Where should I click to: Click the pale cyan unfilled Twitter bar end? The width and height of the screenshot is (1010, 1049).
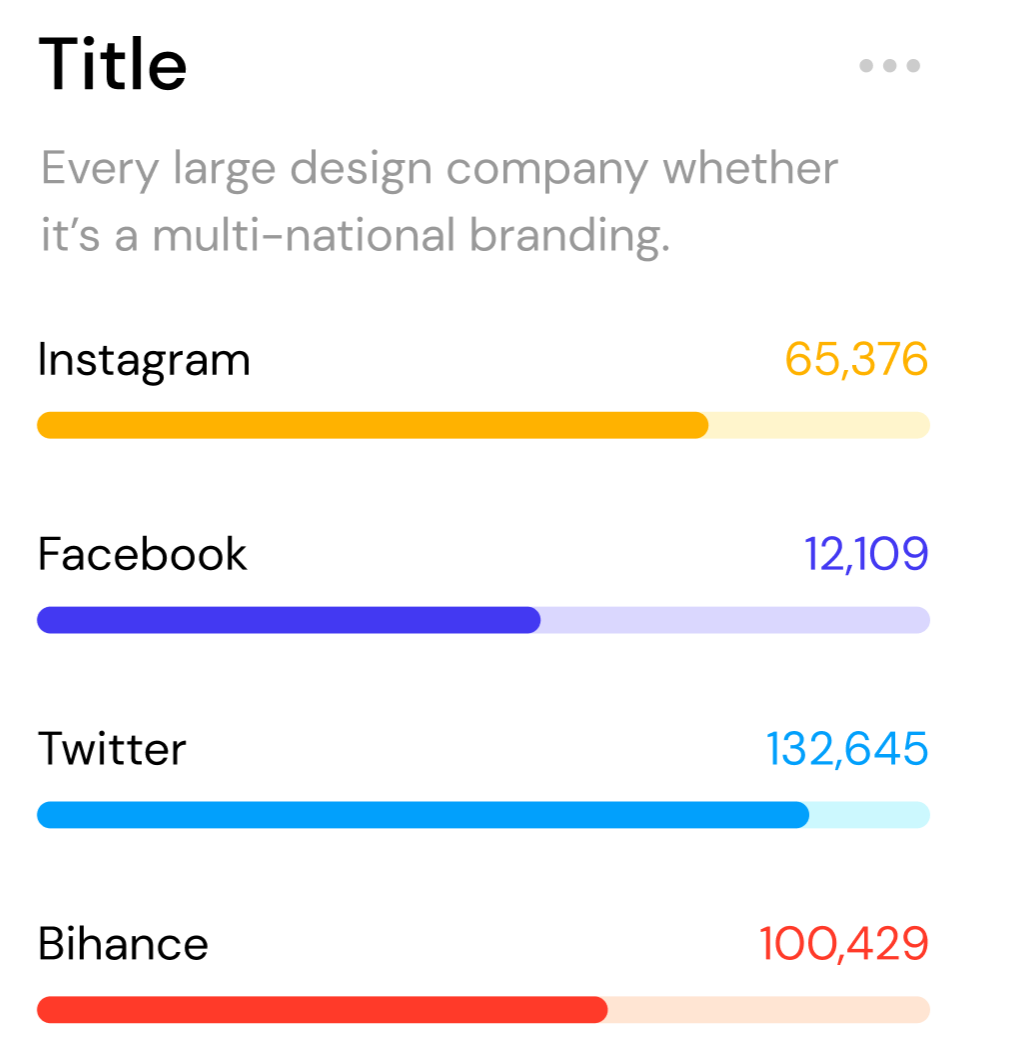tap(870, 815)
